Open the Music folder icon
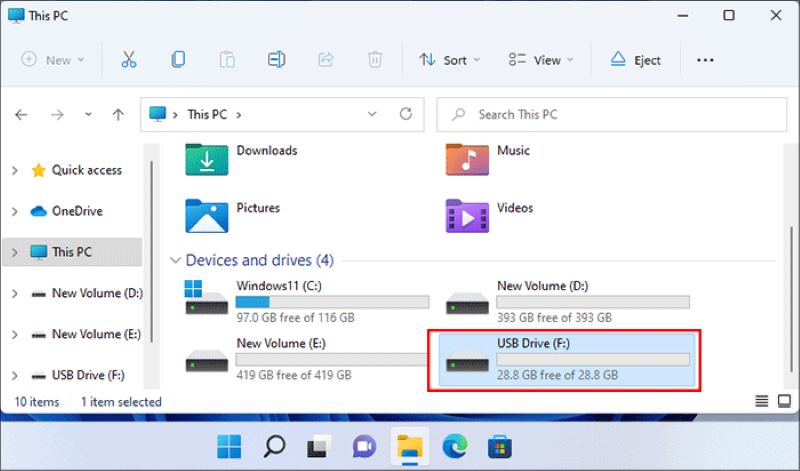The image size is (800, 471). coord(467,159)
